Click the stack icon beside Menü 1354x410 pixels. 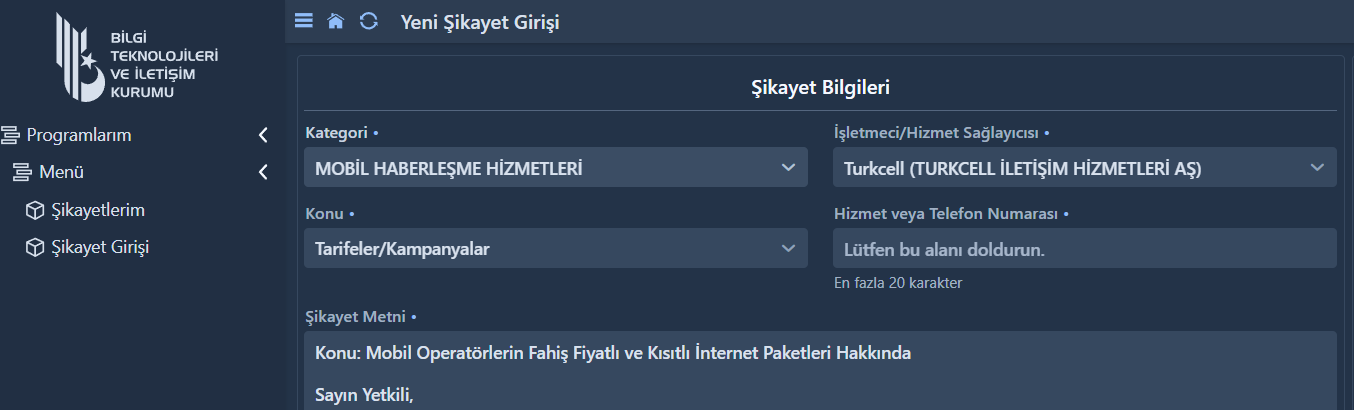point(23,172)
